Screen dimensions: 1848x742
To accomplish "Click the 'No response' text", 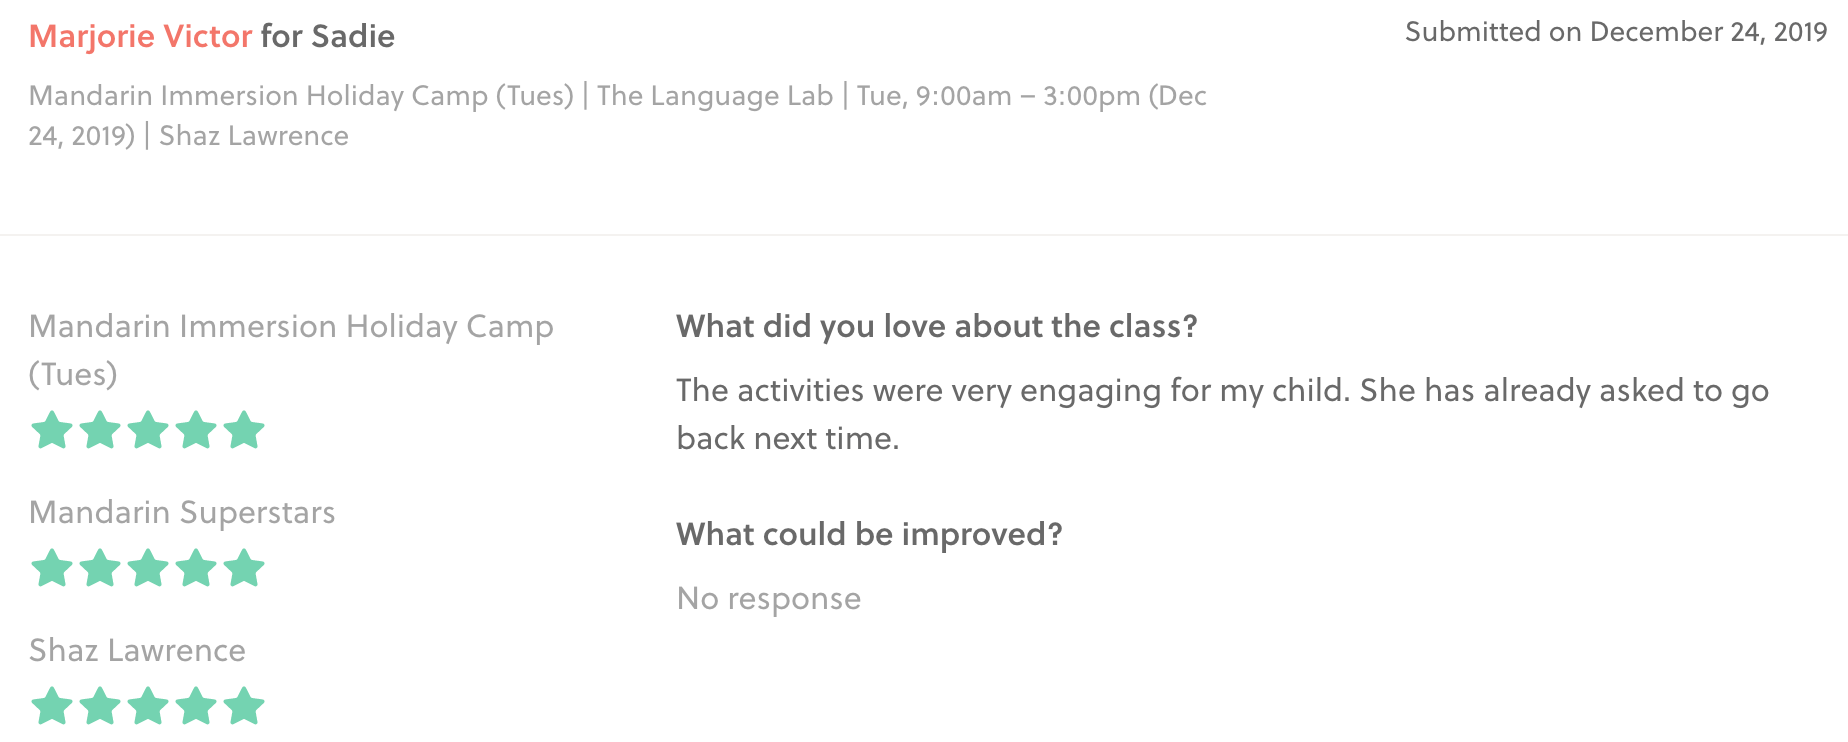I will tap(768, 598).
